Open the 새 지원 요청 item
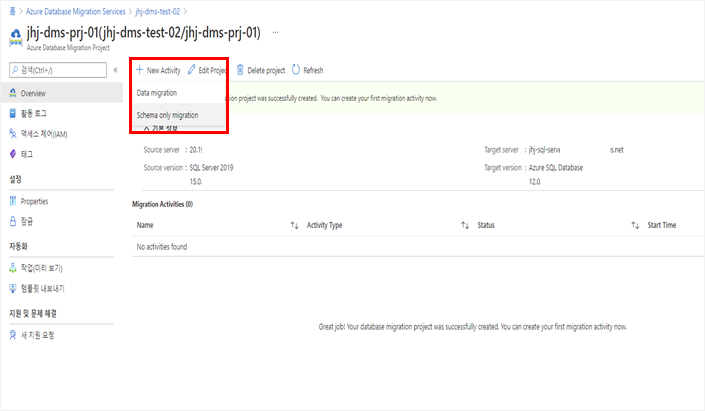This screenshot has width=705, height=411. (x=61, y=335)
